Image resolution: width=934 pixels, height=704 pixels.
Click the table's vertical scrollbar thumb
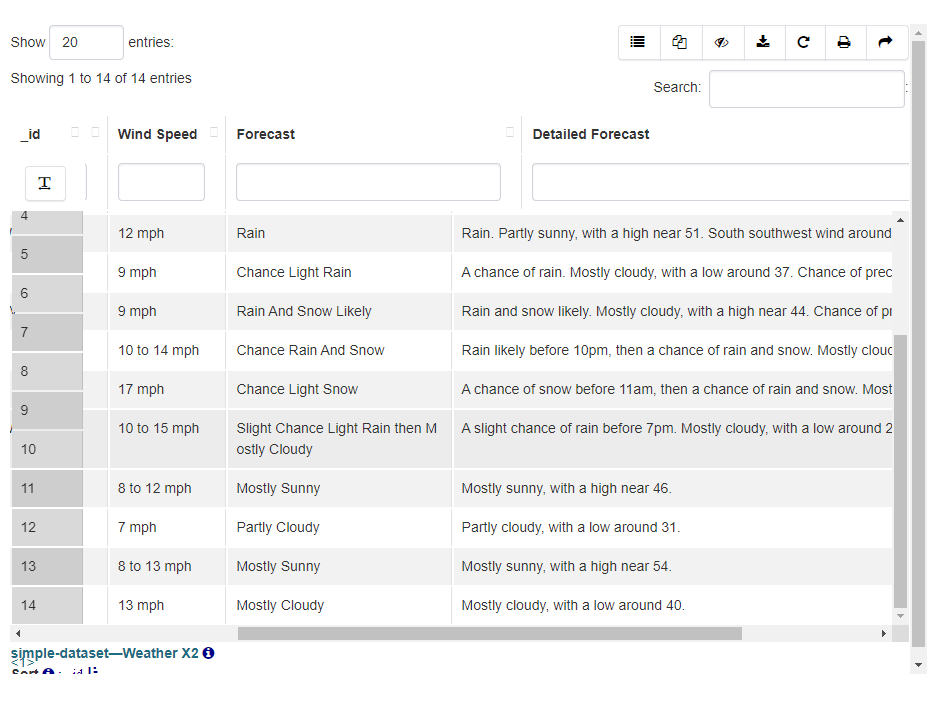pyautogui.click(x=901, y=471)
